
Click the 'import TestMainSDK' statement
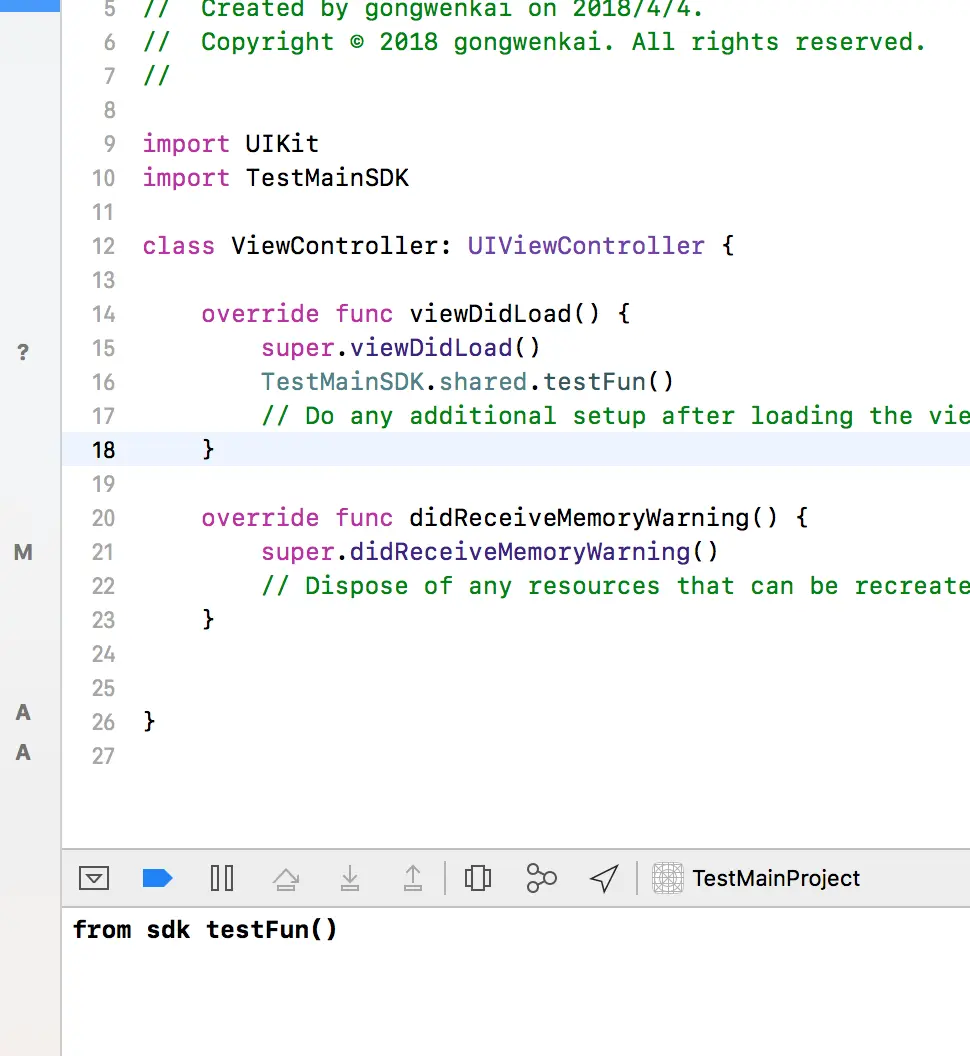coord(276,178)
